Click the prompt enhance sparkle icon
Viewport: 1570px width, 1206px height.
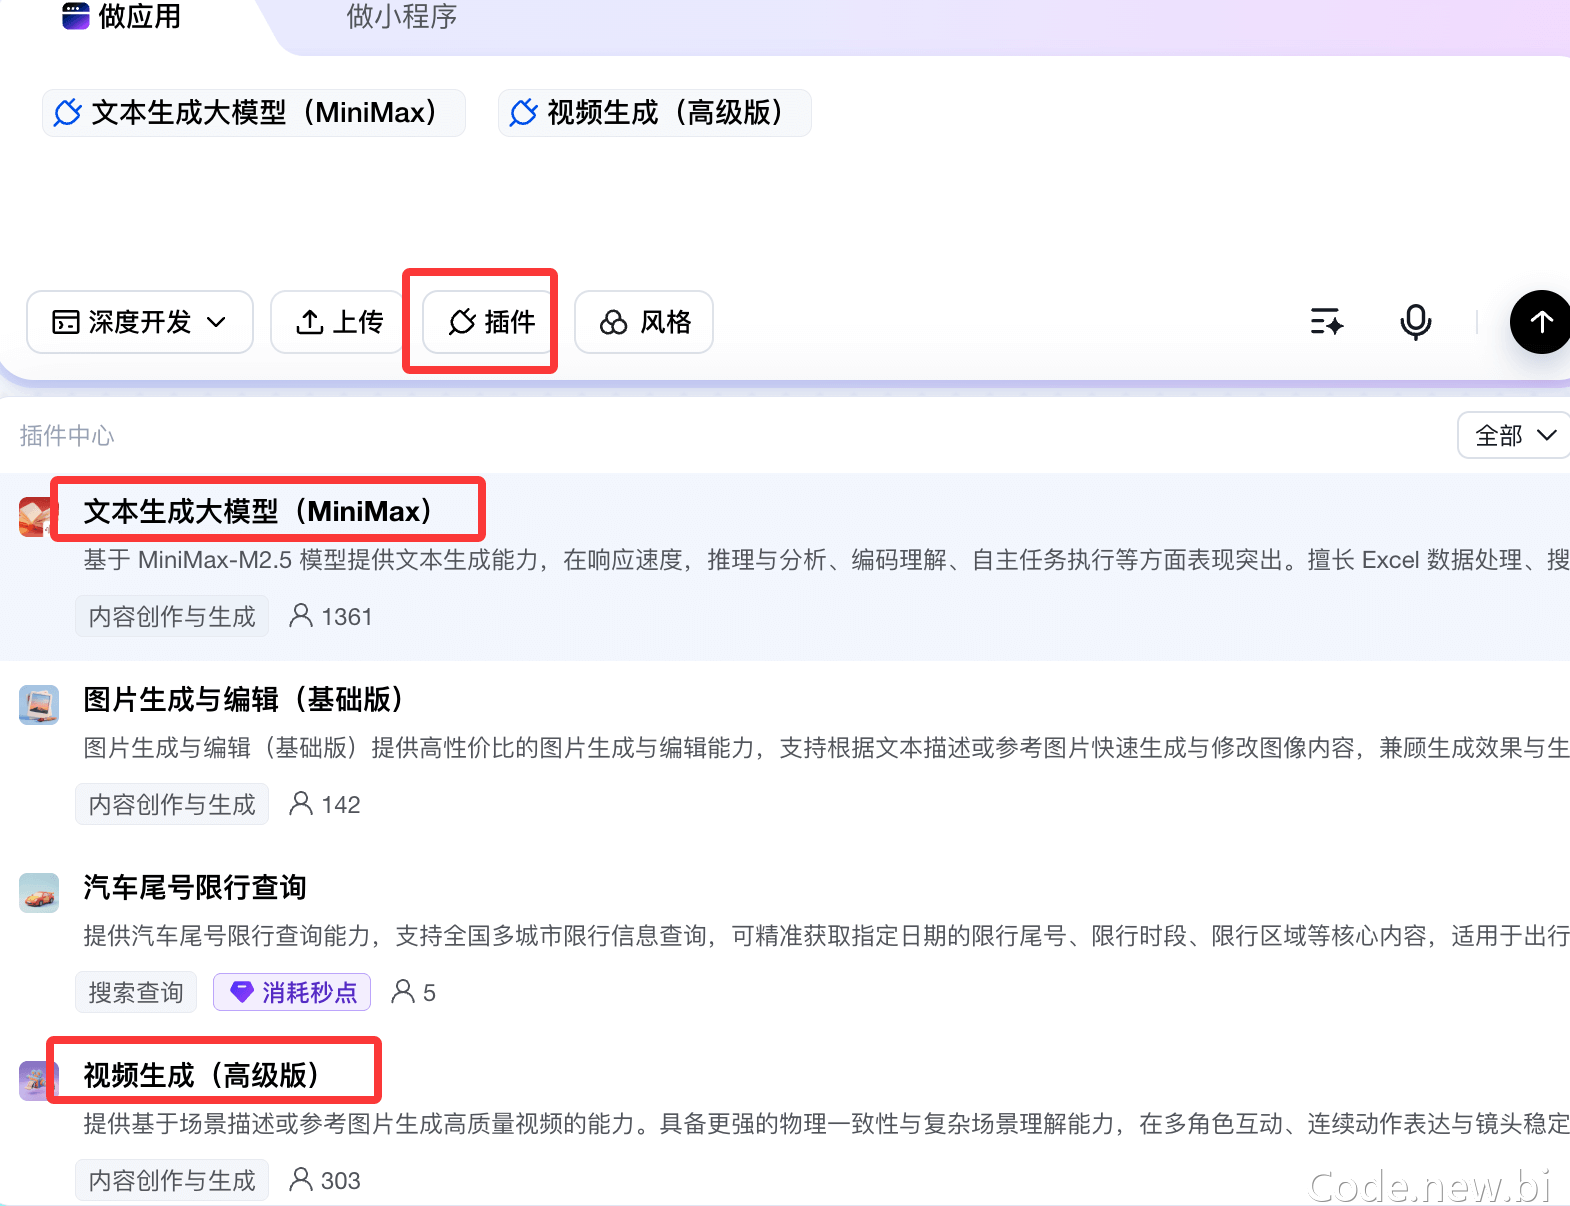tap(1327, 322)
